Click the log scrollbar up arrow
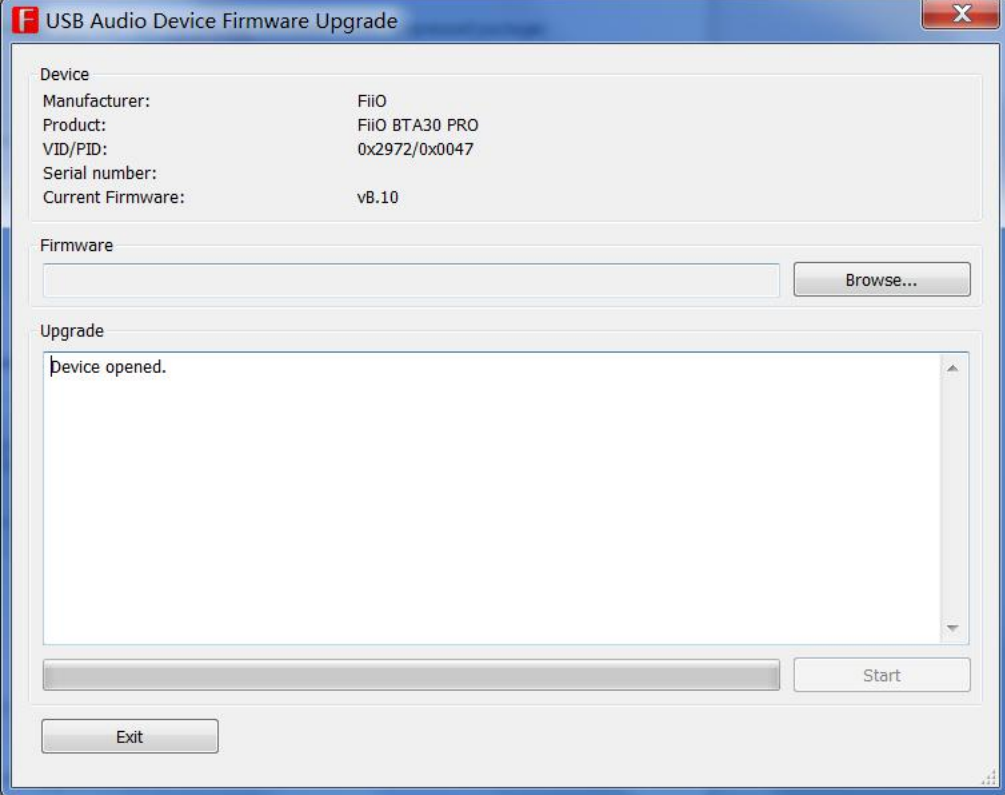 (x=952, y=368)
